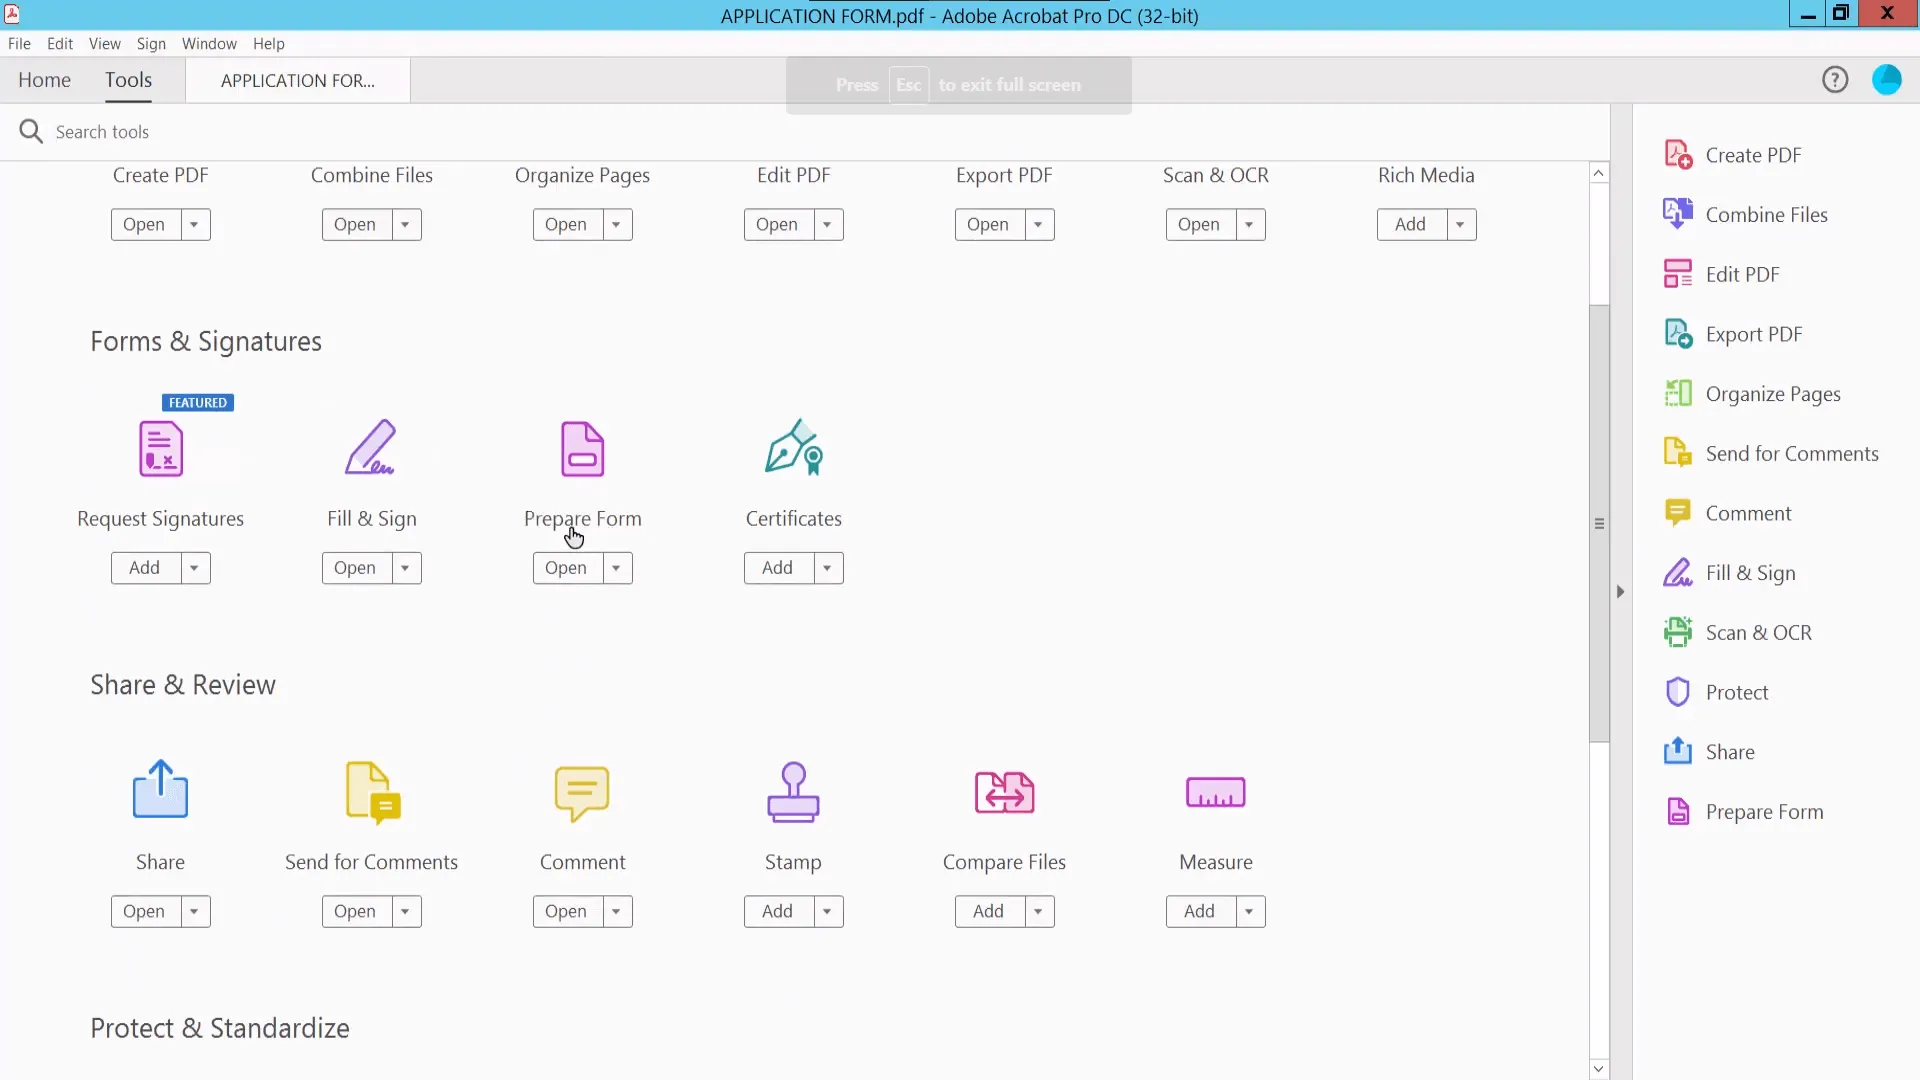Expand dropdown arrow next to Certificates Add

pyautogui.click(x=828, y=568)
